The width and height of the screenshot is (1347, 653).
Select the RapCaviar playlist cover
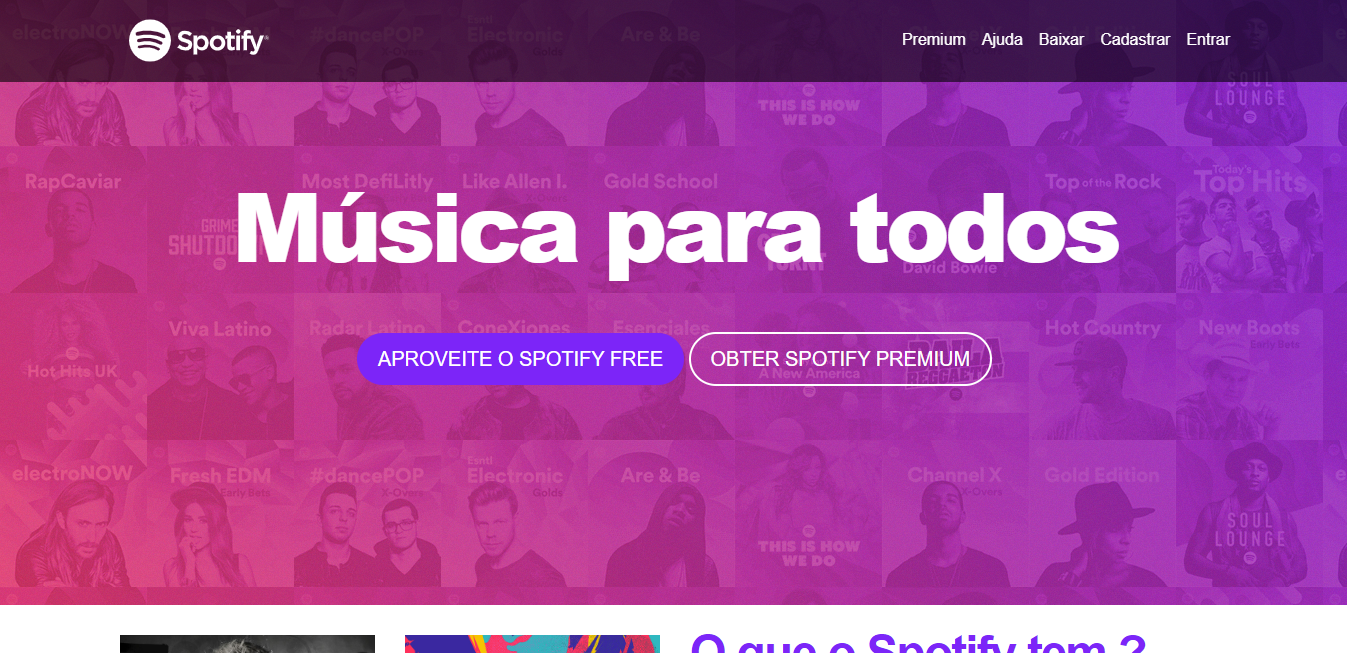[x=73, y=220]
